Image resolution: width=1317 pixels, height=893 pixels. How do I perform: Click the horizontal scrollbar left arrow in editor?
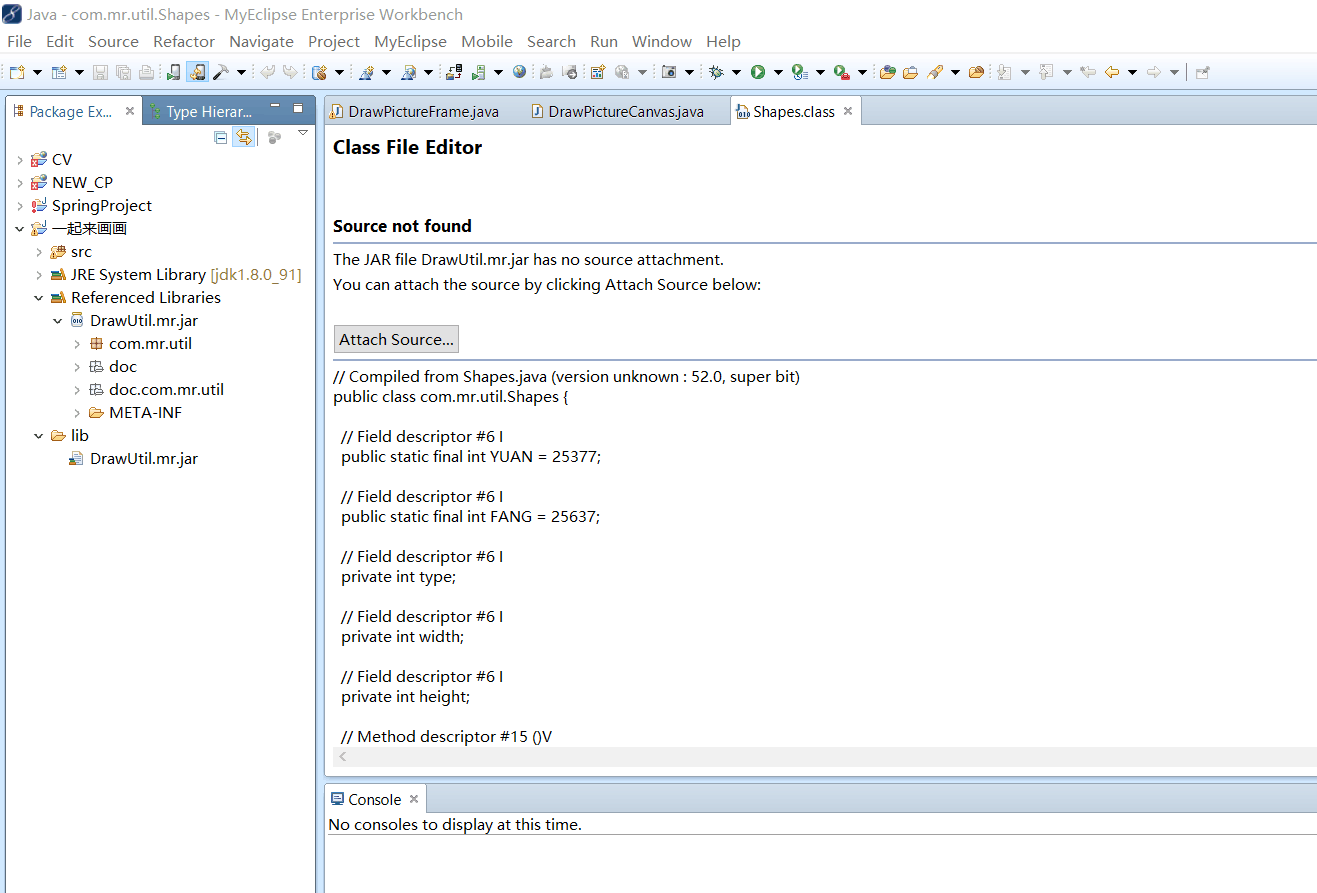(343, 757)
